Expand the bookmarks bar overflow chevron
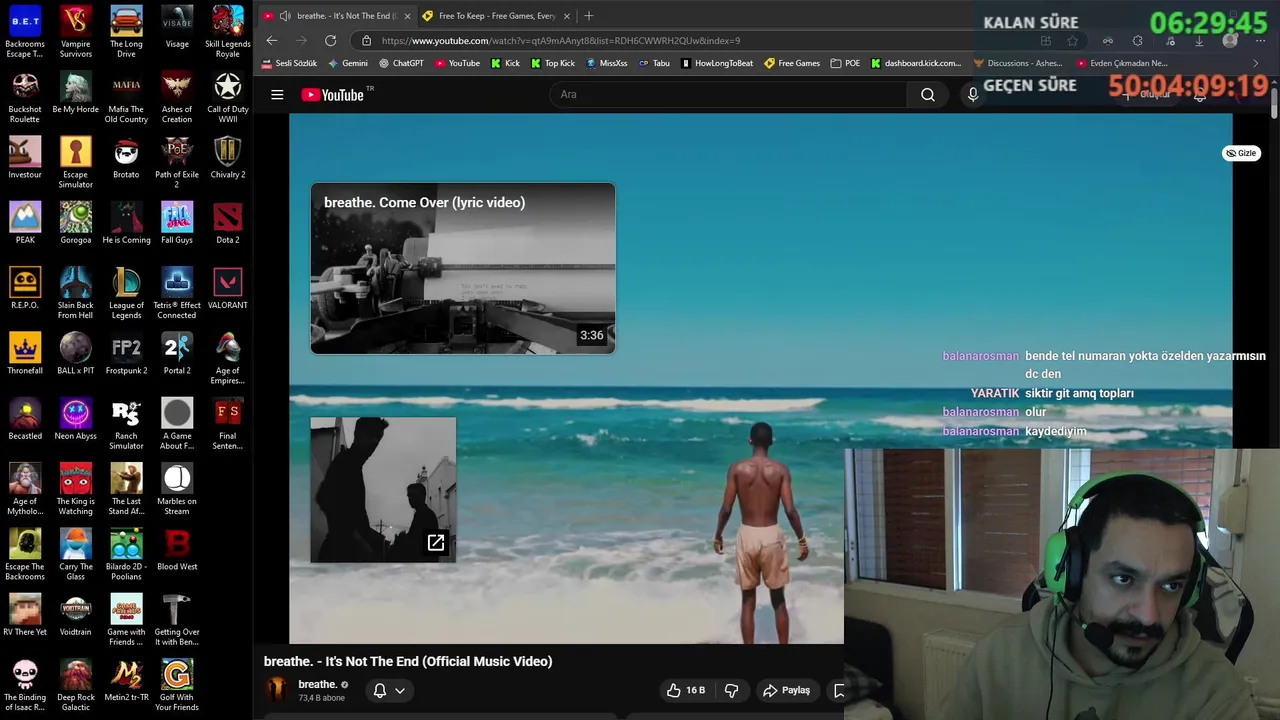 pos(1256,63)
